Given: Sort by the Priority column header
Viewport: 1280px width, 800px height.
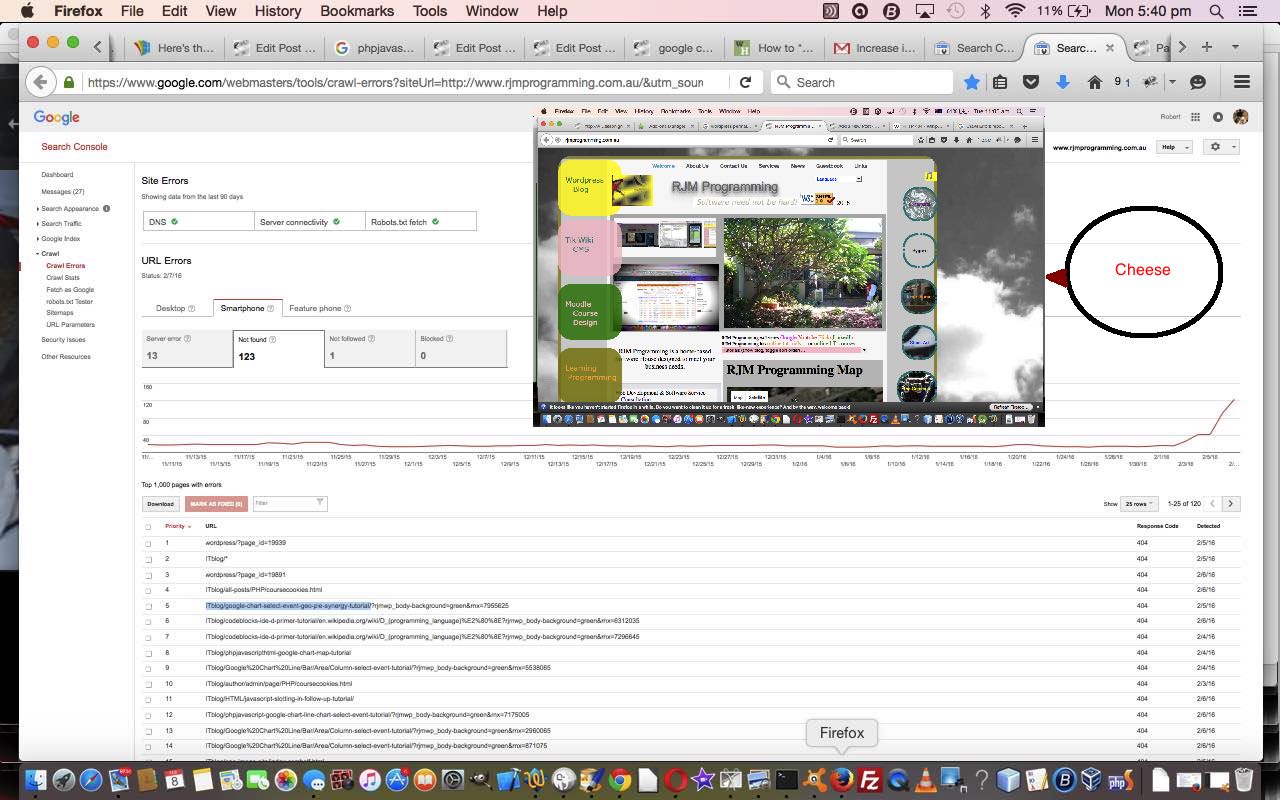Looking at the screenshot, I should [x=177, y=526].
